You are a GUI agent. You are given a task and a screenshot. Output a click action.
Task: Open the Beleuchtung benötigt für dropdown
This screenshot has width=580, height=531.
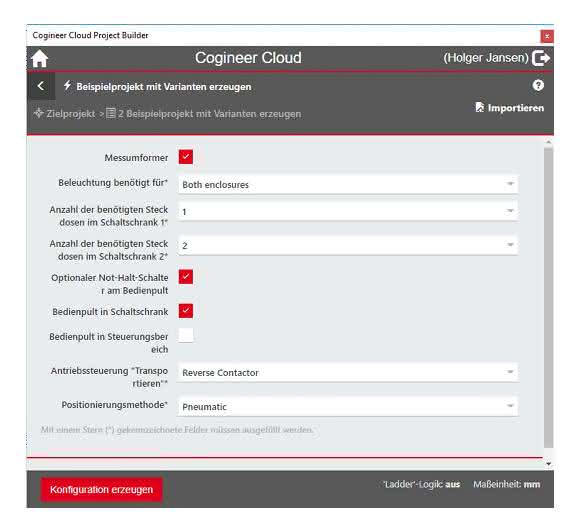click(x=347, y=185)
